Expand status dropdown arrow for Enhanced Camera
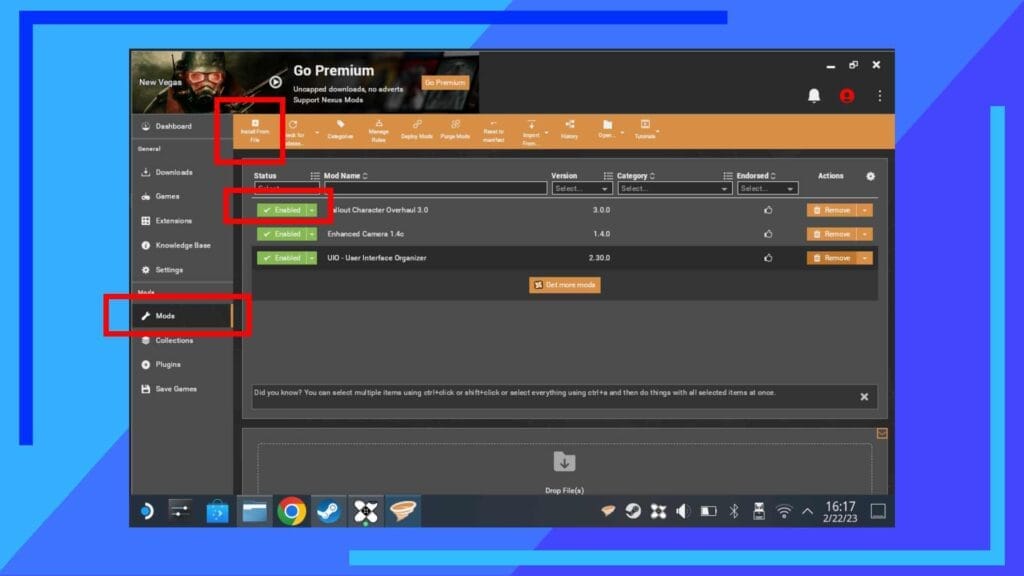The image size is (1024, 576). click(312, 234)
